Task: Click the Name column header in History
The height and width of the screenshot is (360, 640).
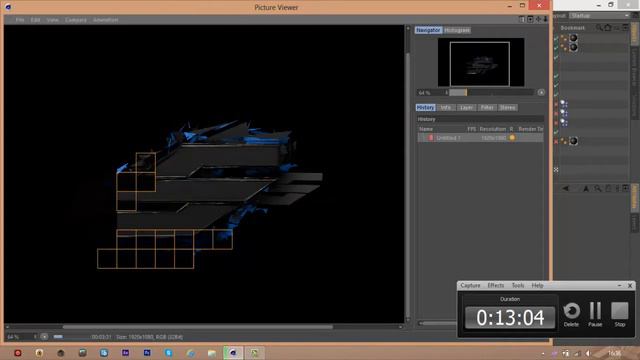Action: (426, 129)
